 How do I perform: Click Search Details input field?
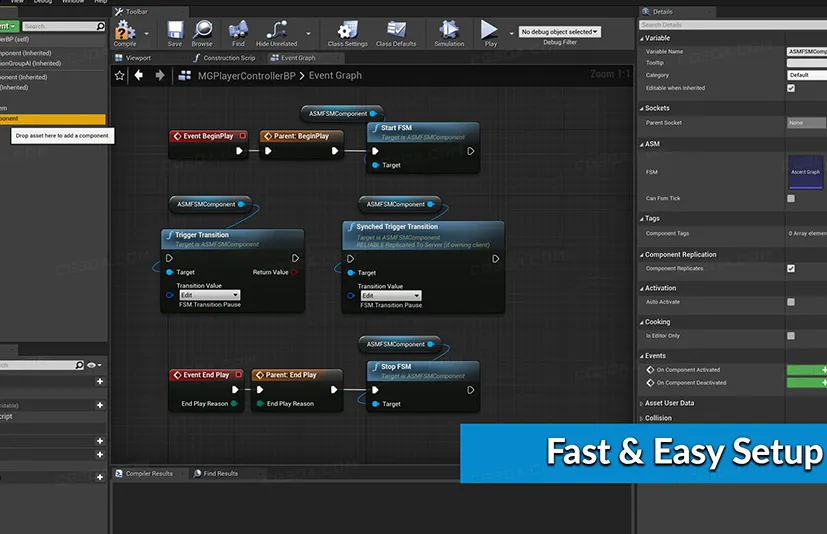click(733, 25)
